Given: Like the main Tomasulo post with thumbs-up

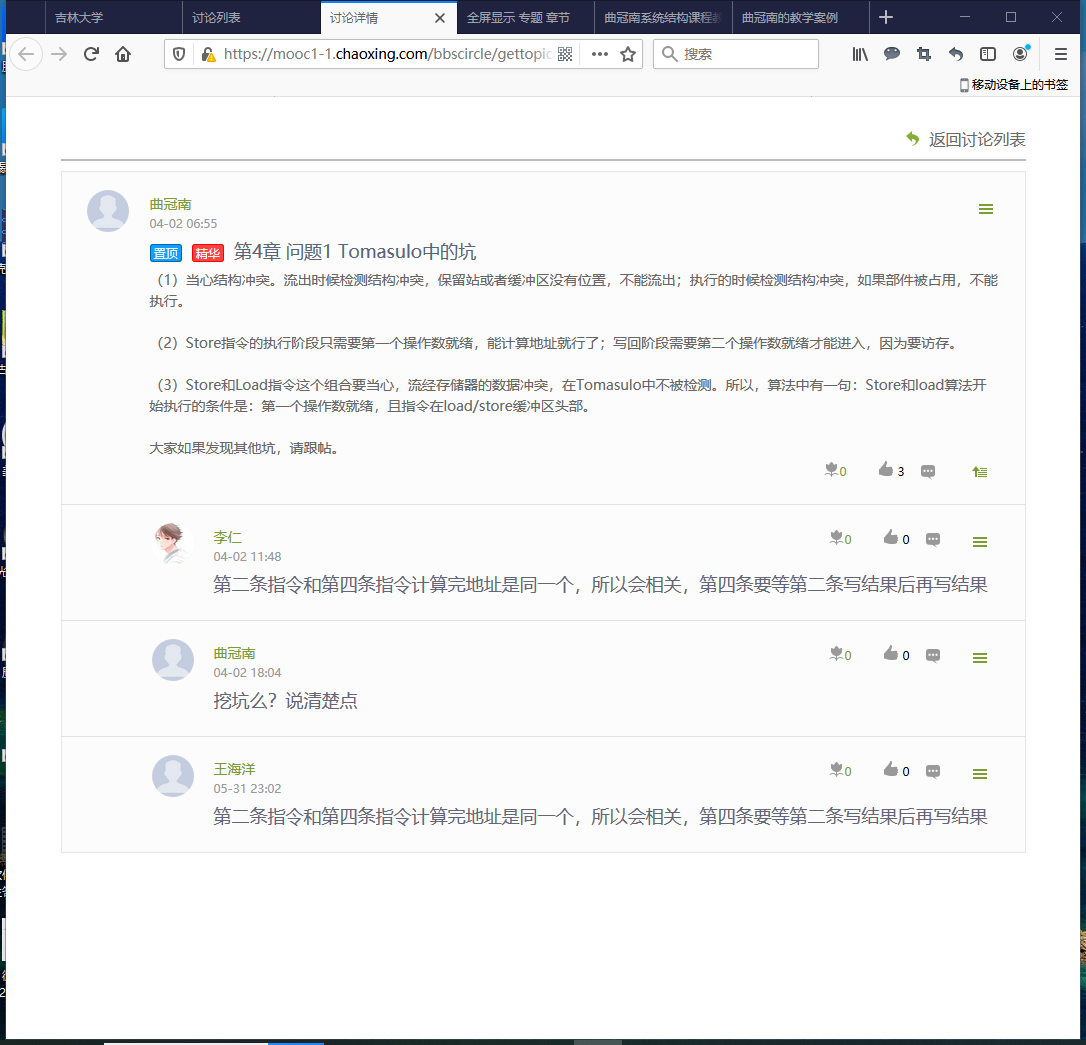Looking at the screenshot, I should tap(885, 470).
